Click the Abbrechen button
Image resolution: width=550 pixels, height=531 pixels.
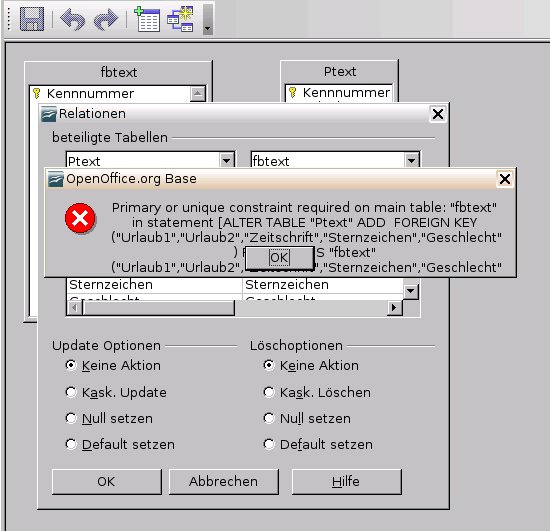[224, 482]
